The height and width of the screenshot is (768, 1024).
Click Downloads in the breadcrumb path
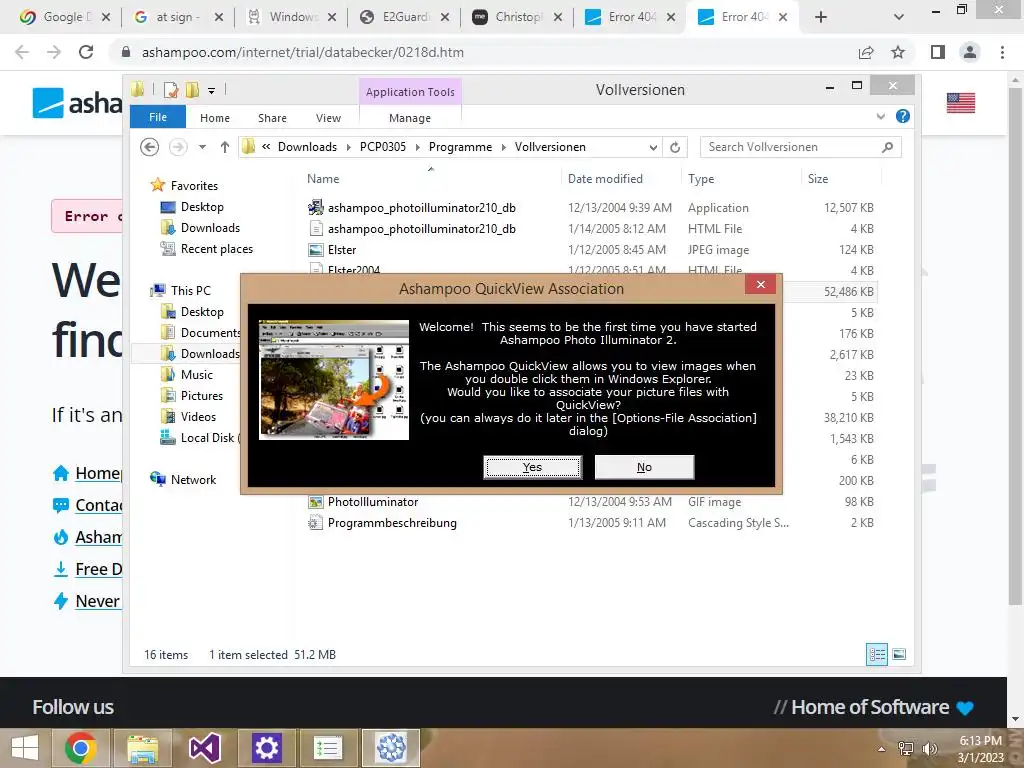(307, 147)
